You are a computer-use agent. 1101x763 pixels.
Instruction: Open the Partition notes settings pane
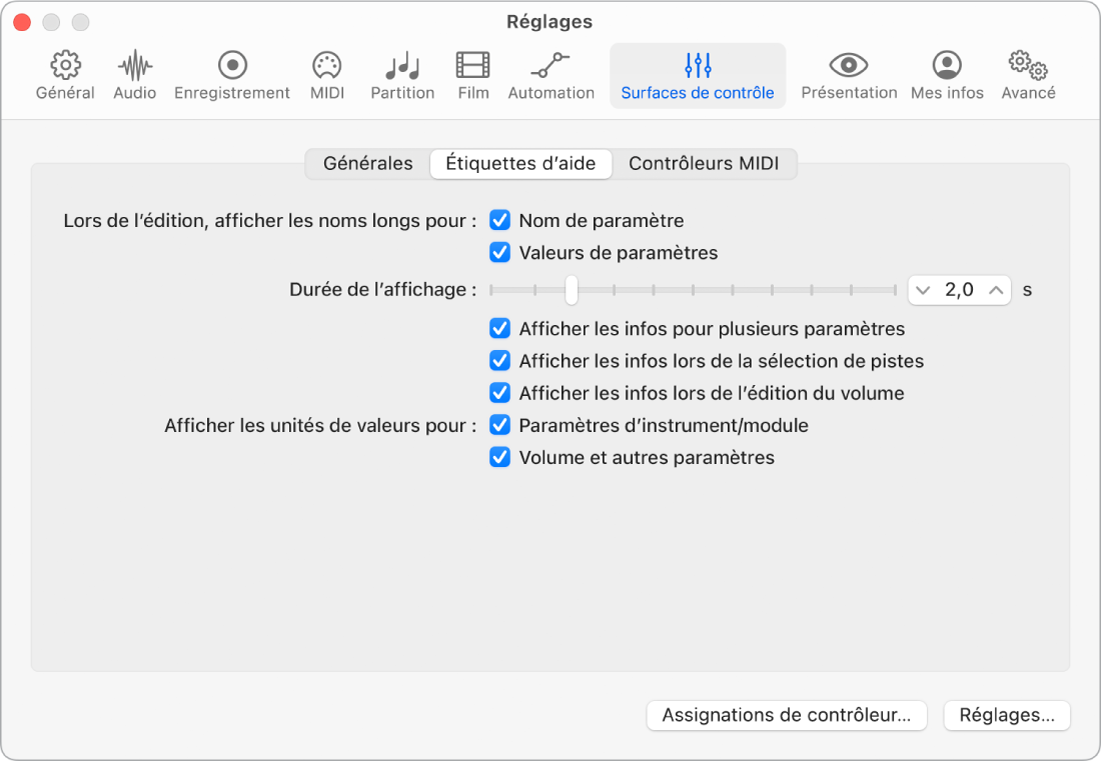[402, 76]
